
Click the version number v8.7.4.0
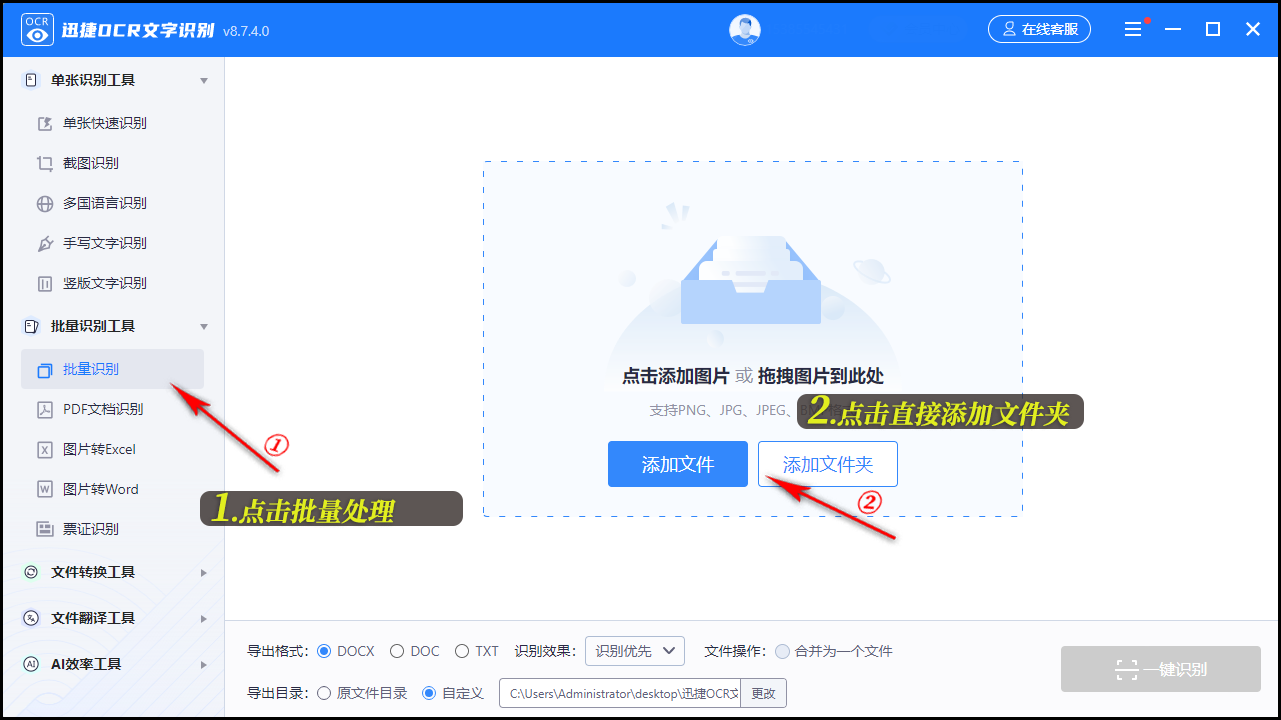(x=246, y=31)
